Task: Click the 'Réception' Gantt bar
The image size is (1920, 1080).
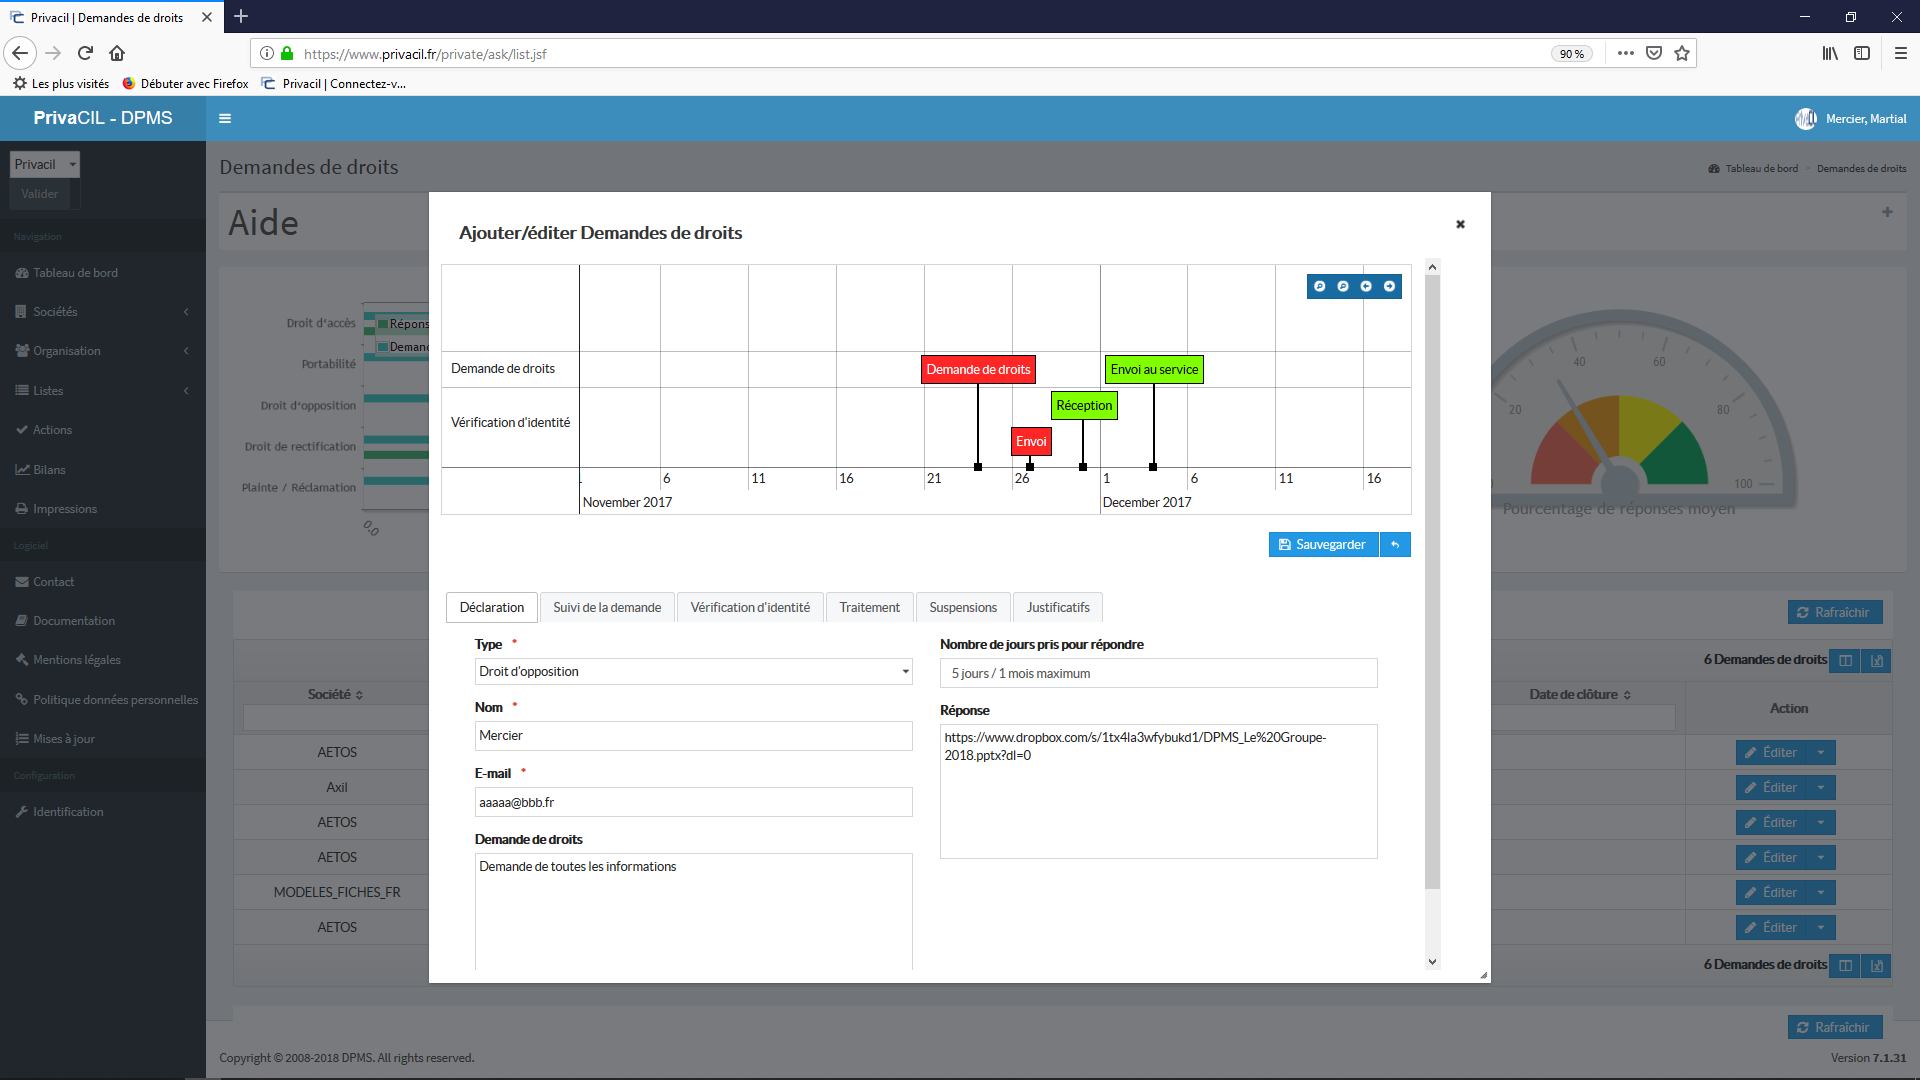Action: (1083, 405)
